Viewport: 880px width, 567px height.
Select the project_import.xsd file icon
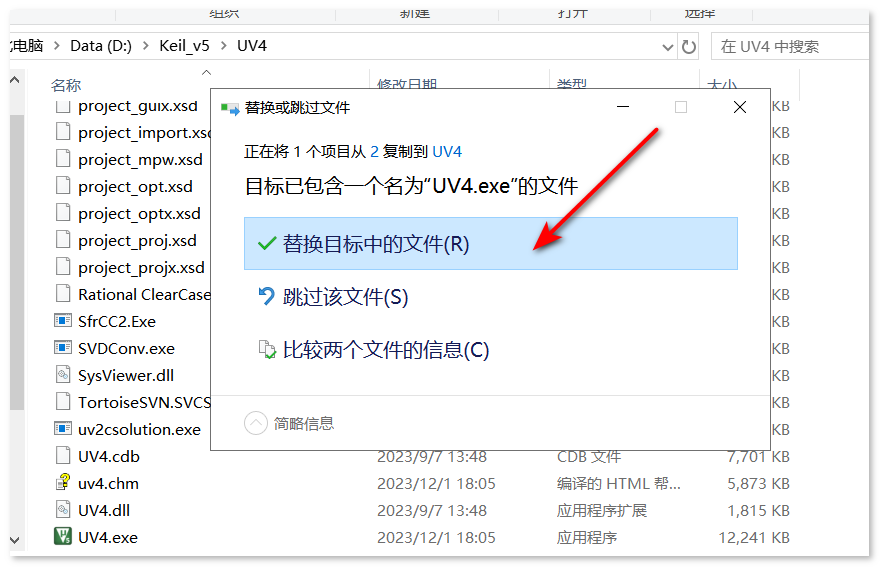63,132
